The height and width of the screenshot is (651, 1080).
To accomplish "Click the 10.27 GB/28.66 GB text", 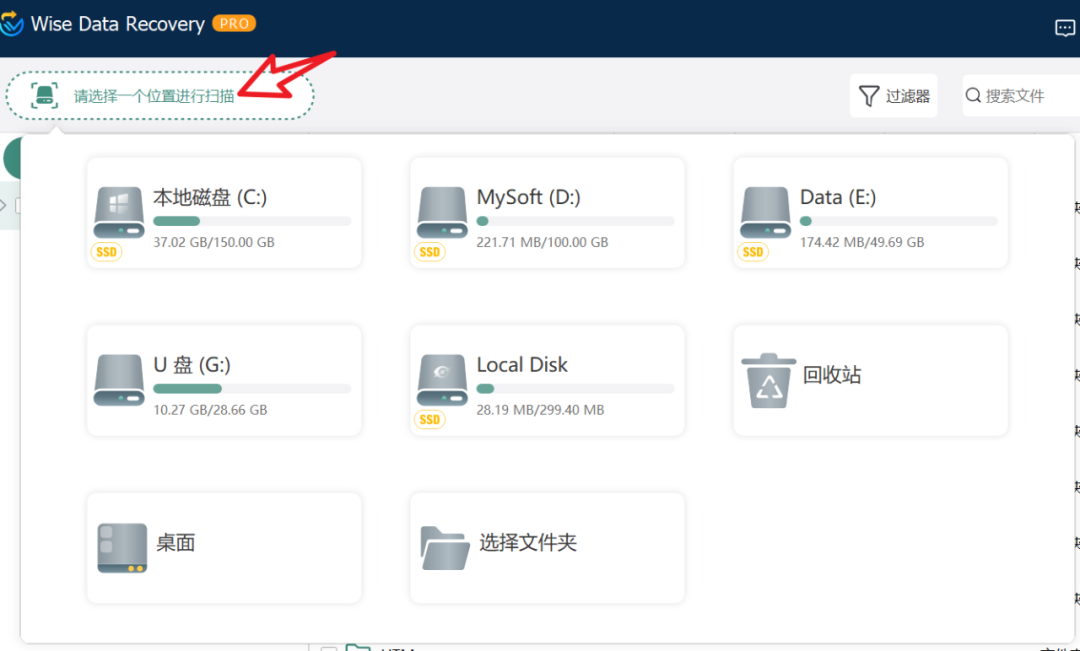I will pos(210,410).
